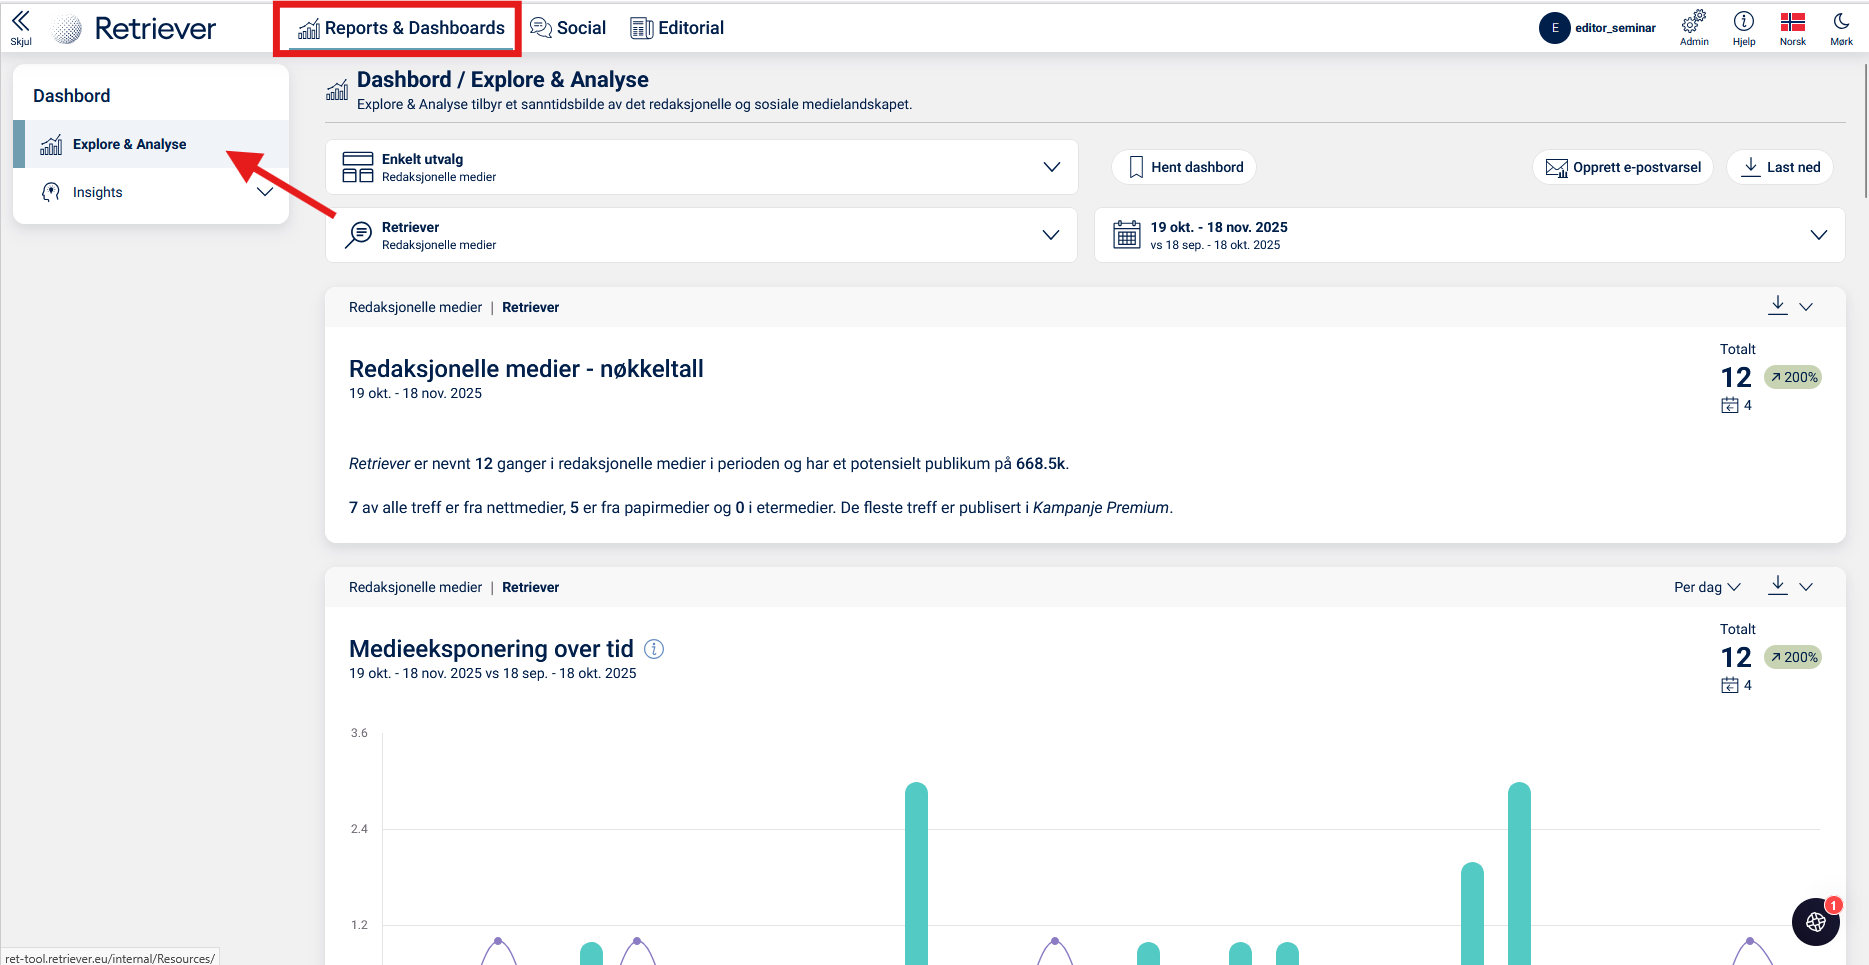Image resolution: width=1869 pixels, height=965 pixels.
Task: Open the Reports & Dashboards tab
Action: pyautogui.click(x=401, y=28)
